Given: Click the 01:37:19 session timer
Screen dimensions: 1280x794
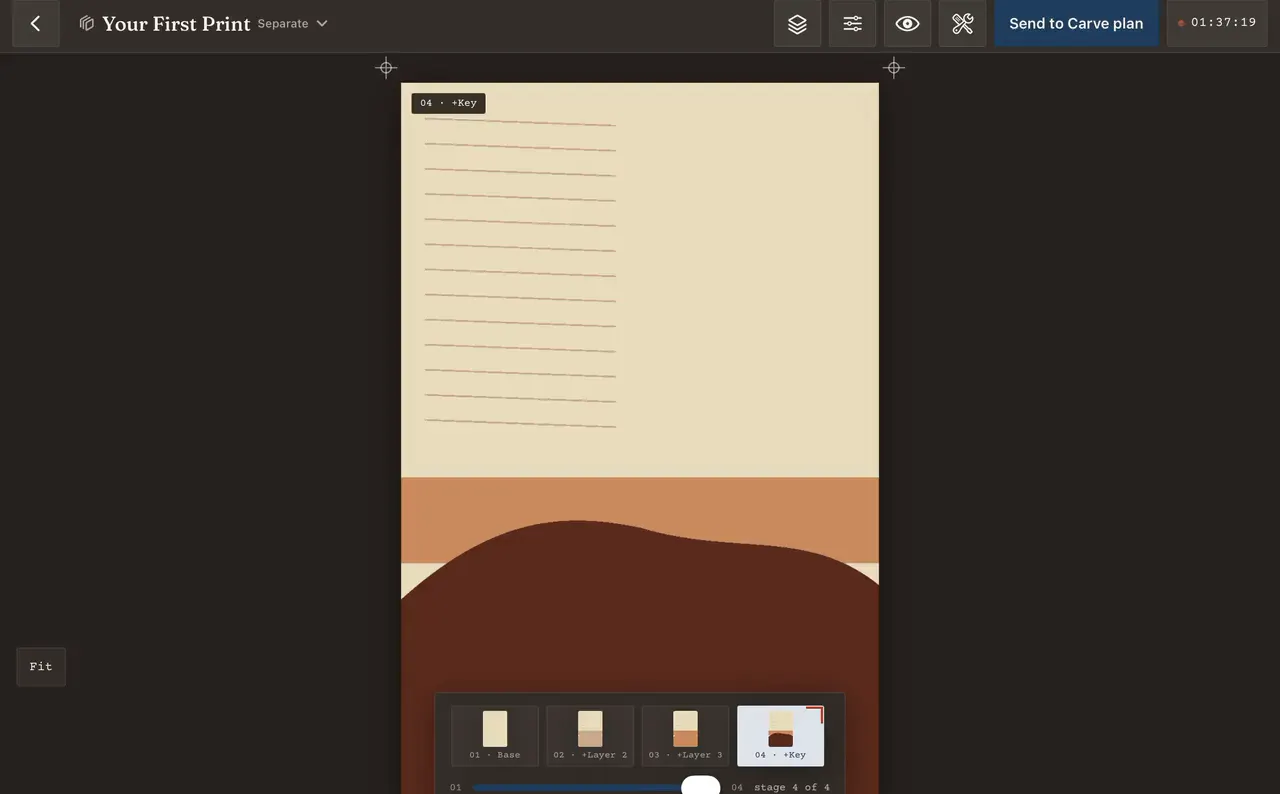Looking at the screenshot, I should coord(1217,23).
